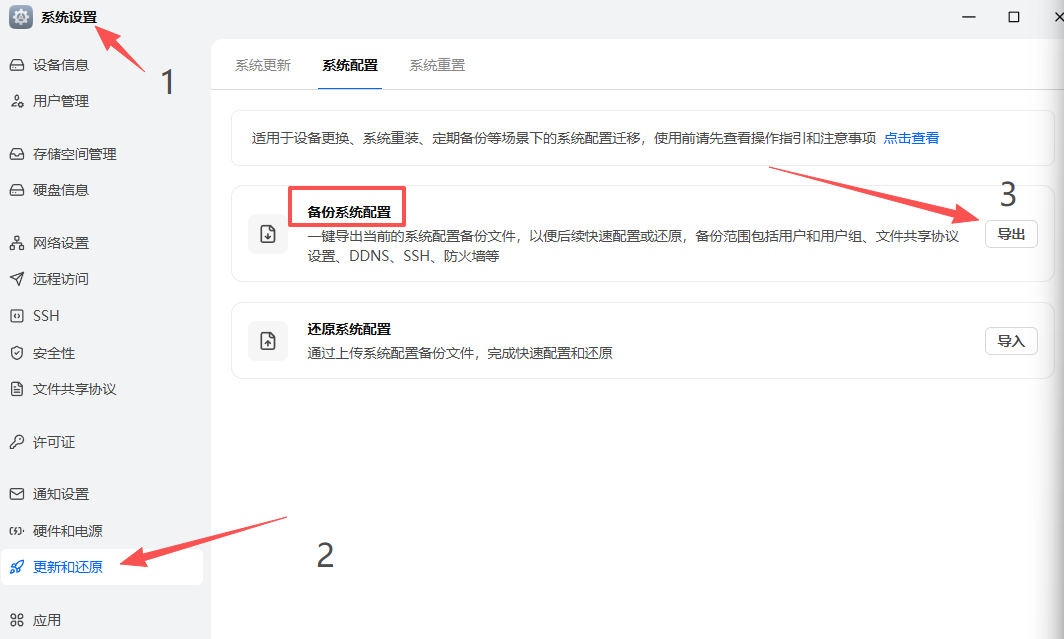Screen dimensions: 1064x639
Task: Open 应用 at the sidebar bottom
Action: coord(49,620)
